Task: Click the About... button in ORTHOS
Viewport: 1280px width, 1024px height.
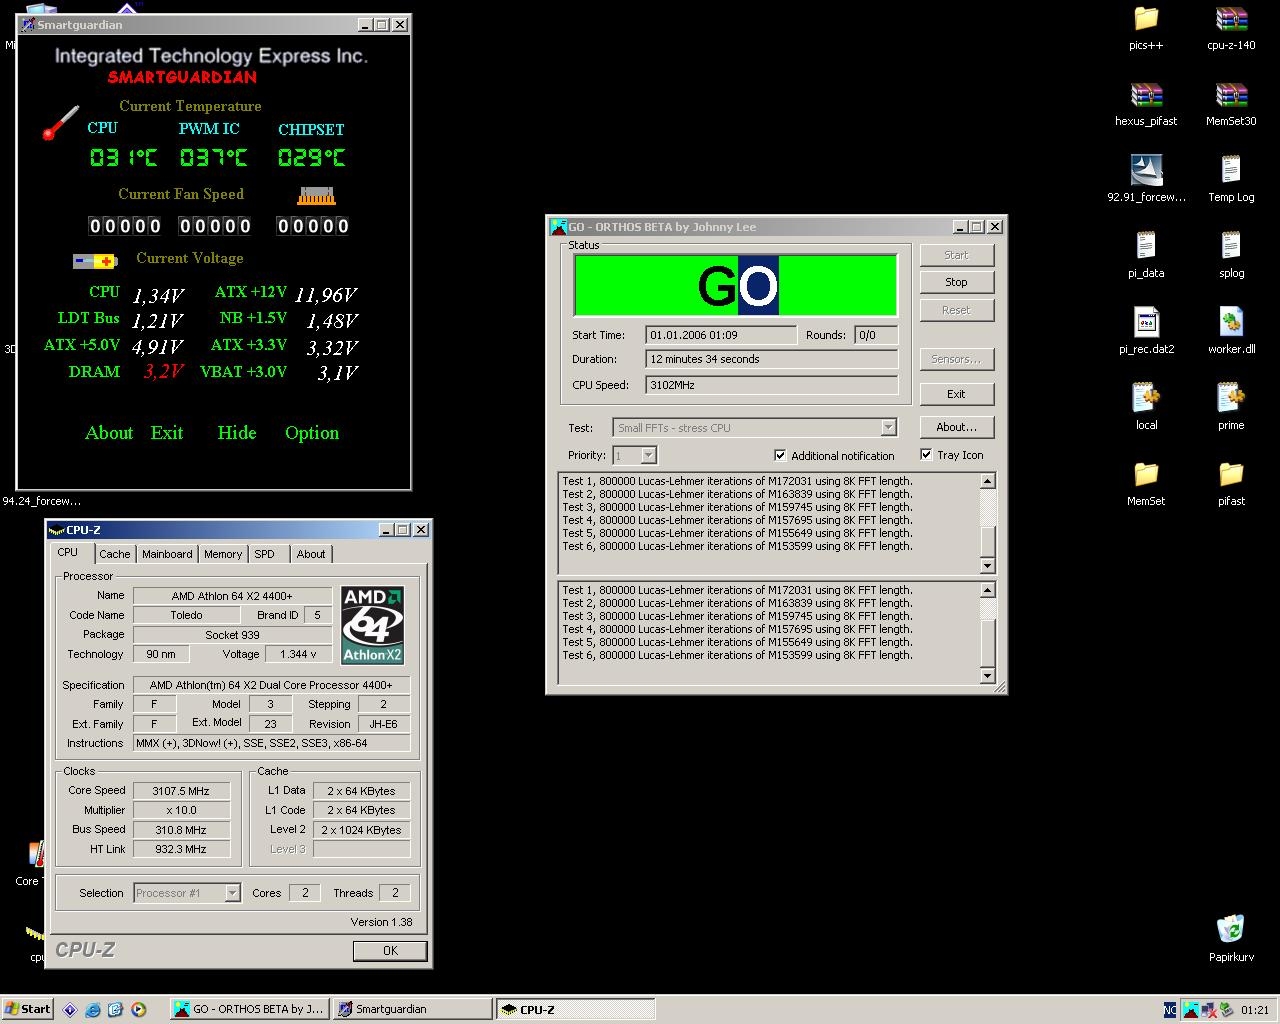Action: pyautogui.click(x=956, y=427)
